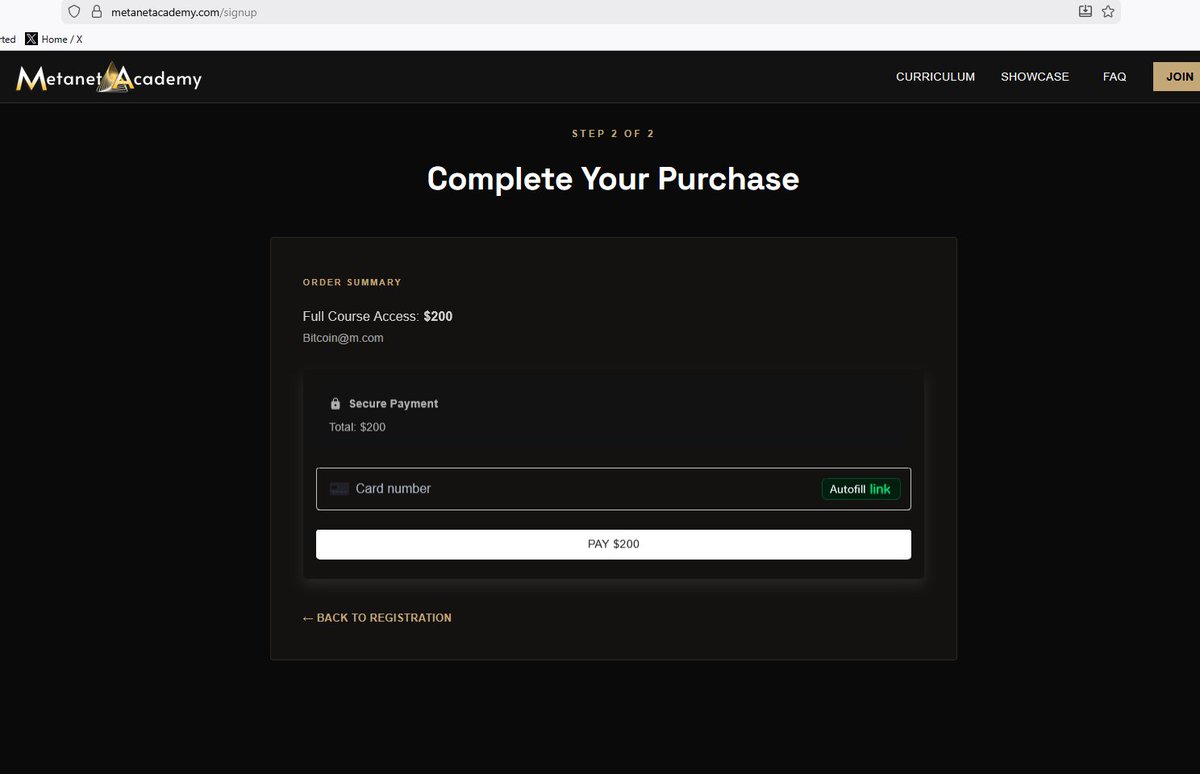1200x774 pixels.
Task: Click the credit card icon in card field
Action: coord(339,489)
